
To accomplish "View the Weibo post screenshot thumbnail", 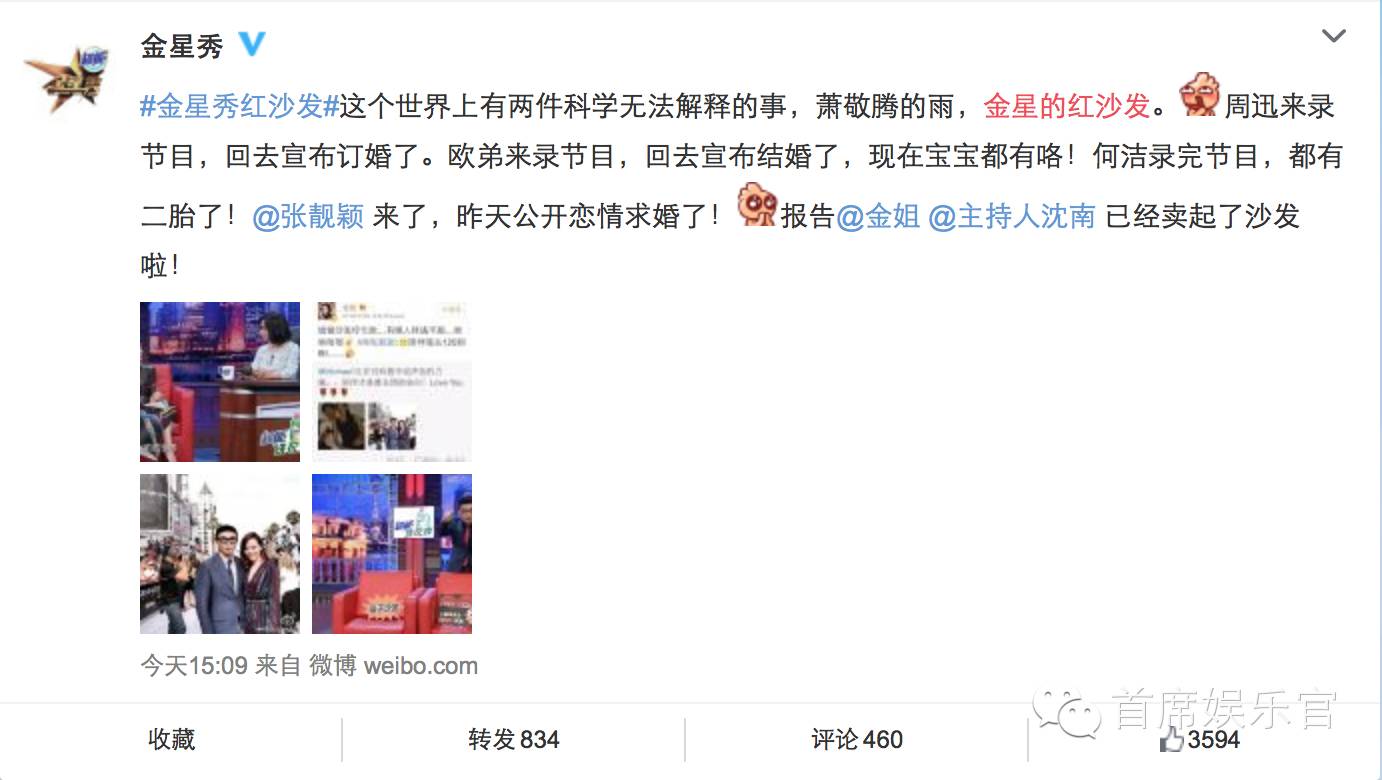I will tap(392, 382).
